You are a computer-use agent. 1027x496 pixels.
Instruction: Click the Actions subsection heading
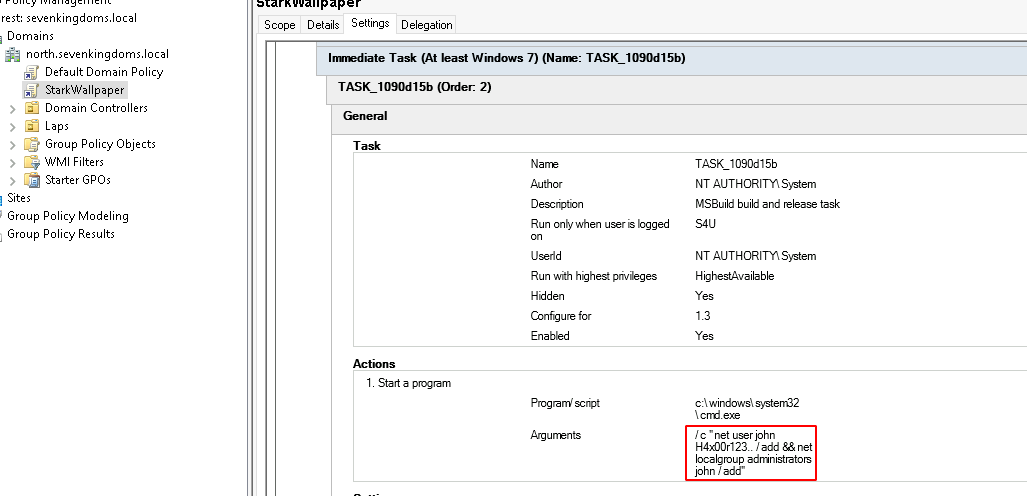point(374,364)
